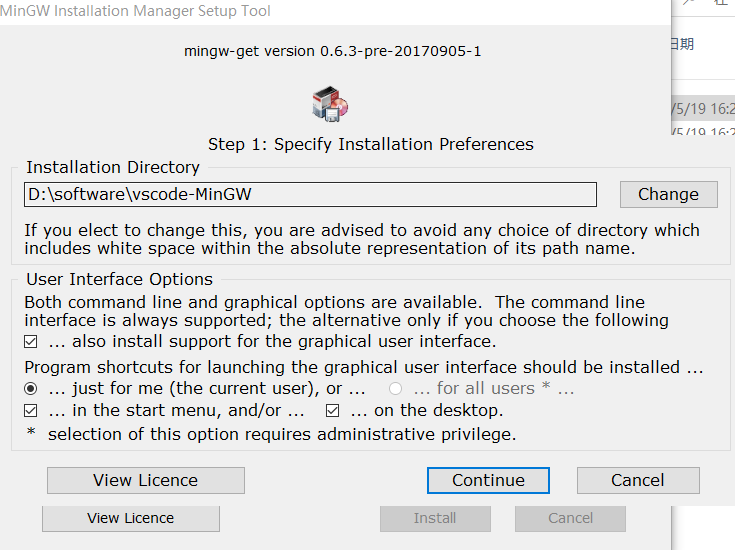
Task: Click the Step 1 installation preferences heading
Action: pyautogui.click(x=370, y=144)
